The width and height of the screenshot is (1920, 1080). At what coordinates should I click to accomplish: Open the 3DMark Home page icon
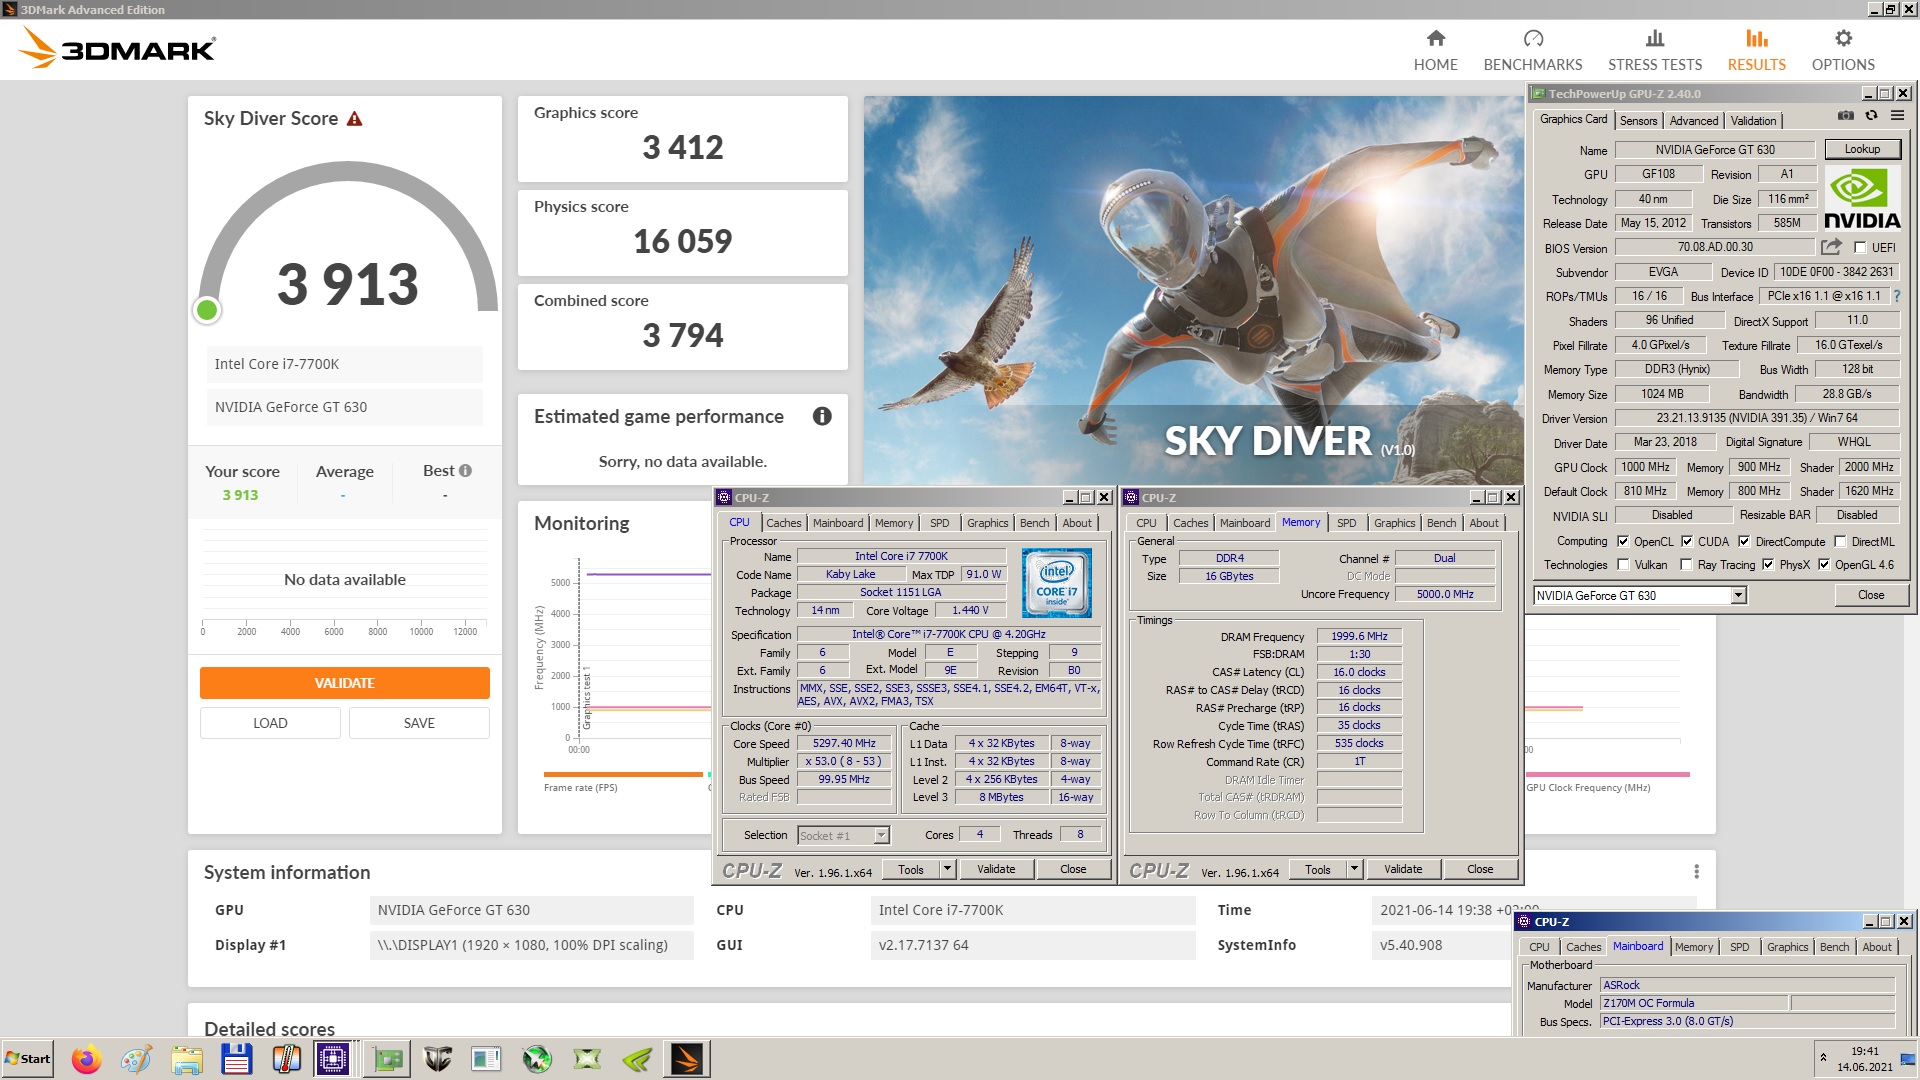[1435, 38]
